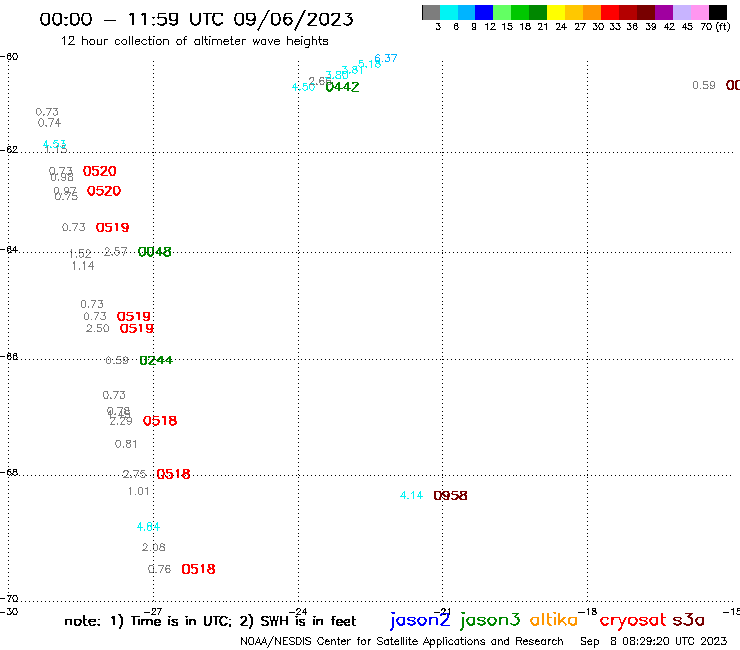The image size is (740, 650).
Task: Click the green 0048 pass time
Action: pos(154,252)
